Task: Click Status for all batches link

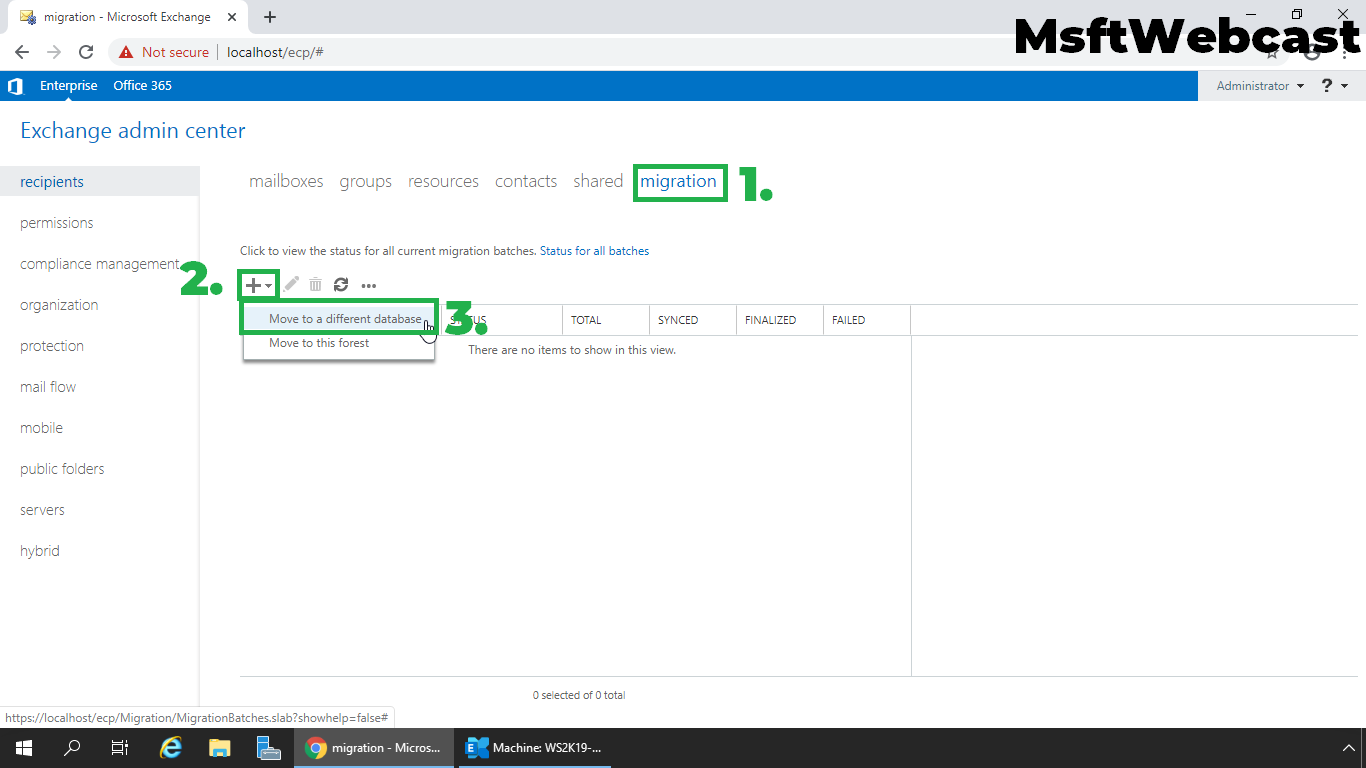Action: coord(594,251)
